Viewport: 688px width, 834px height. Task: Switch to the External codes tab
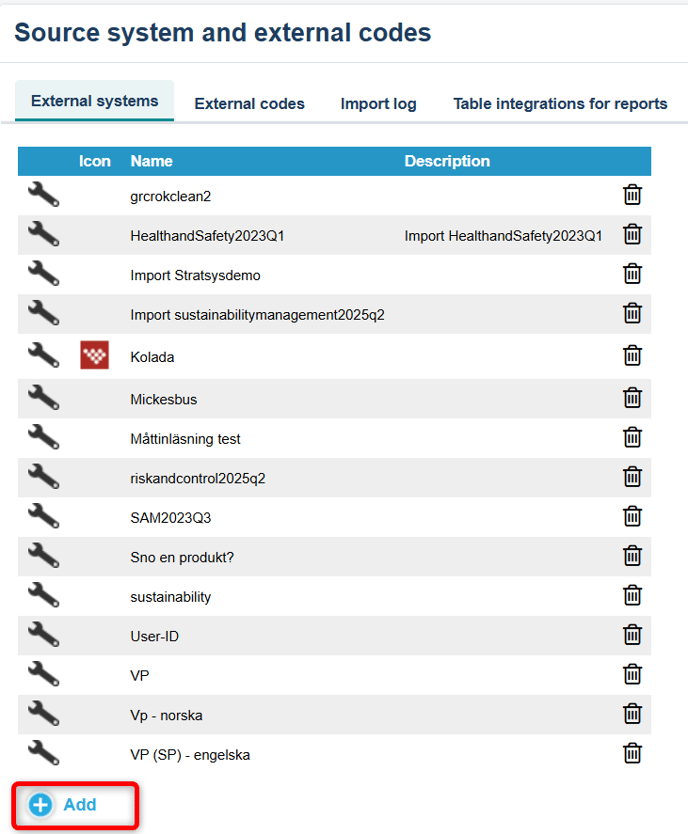[x=249, y=103]
